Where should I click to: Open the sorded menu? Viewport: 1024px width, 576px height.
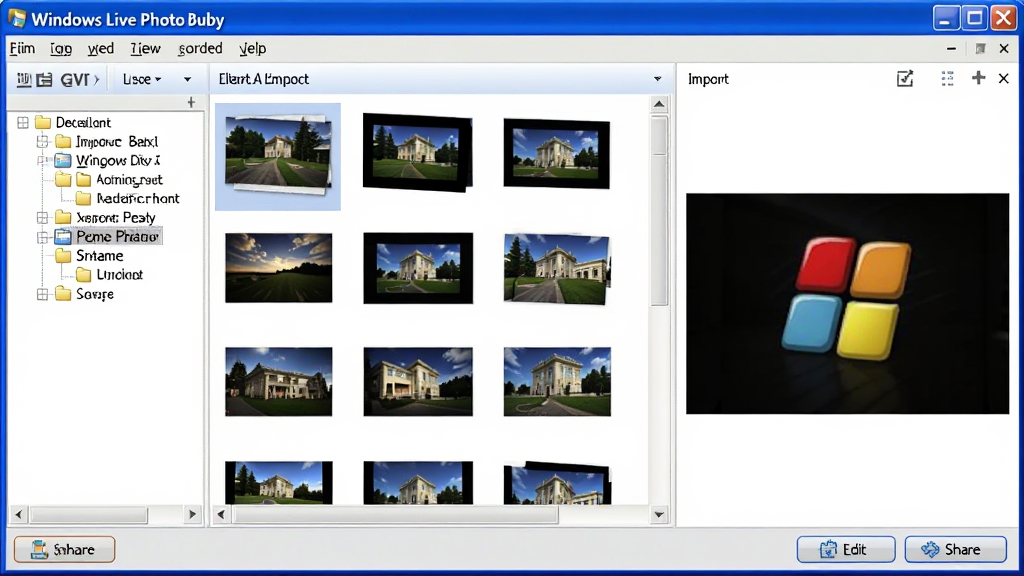coord(200,48)
